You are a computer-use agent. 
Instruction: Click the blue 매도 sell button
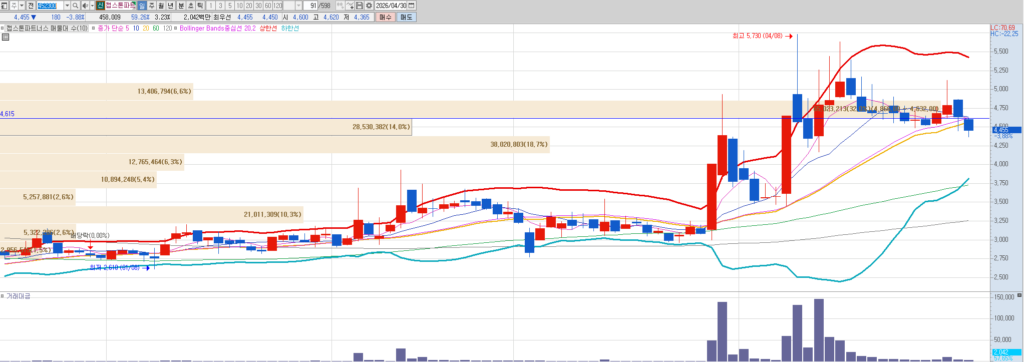point(406,17)
